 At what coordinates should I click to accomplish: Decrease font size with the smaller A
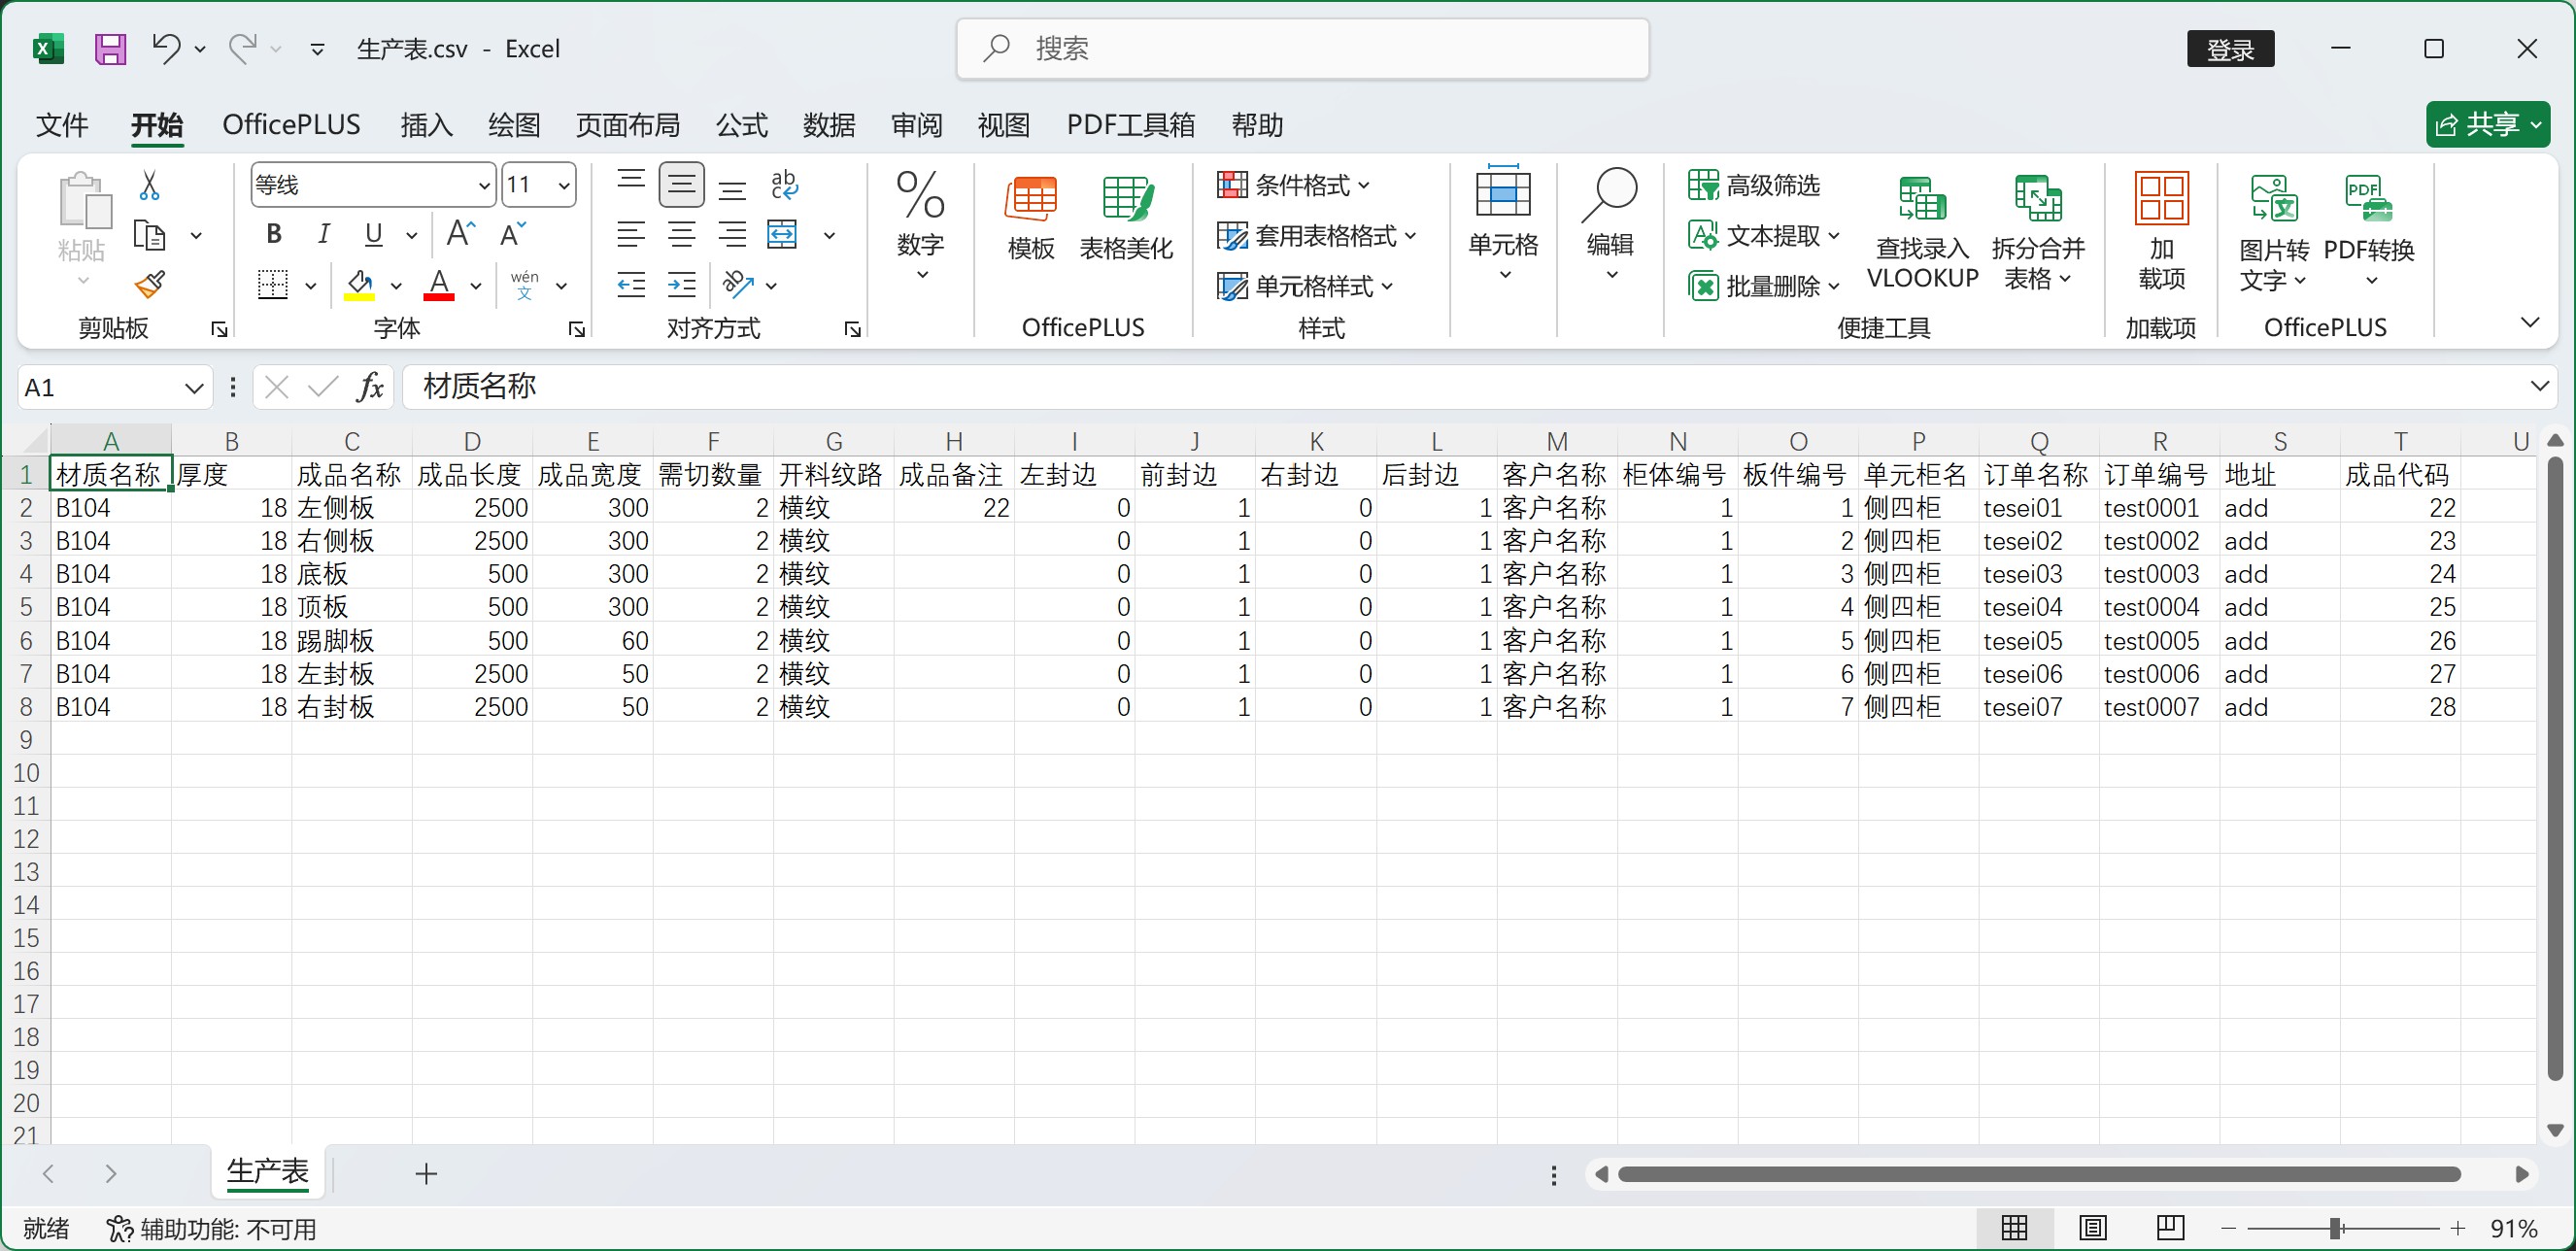pyautogui.click(x=513, y=235)
